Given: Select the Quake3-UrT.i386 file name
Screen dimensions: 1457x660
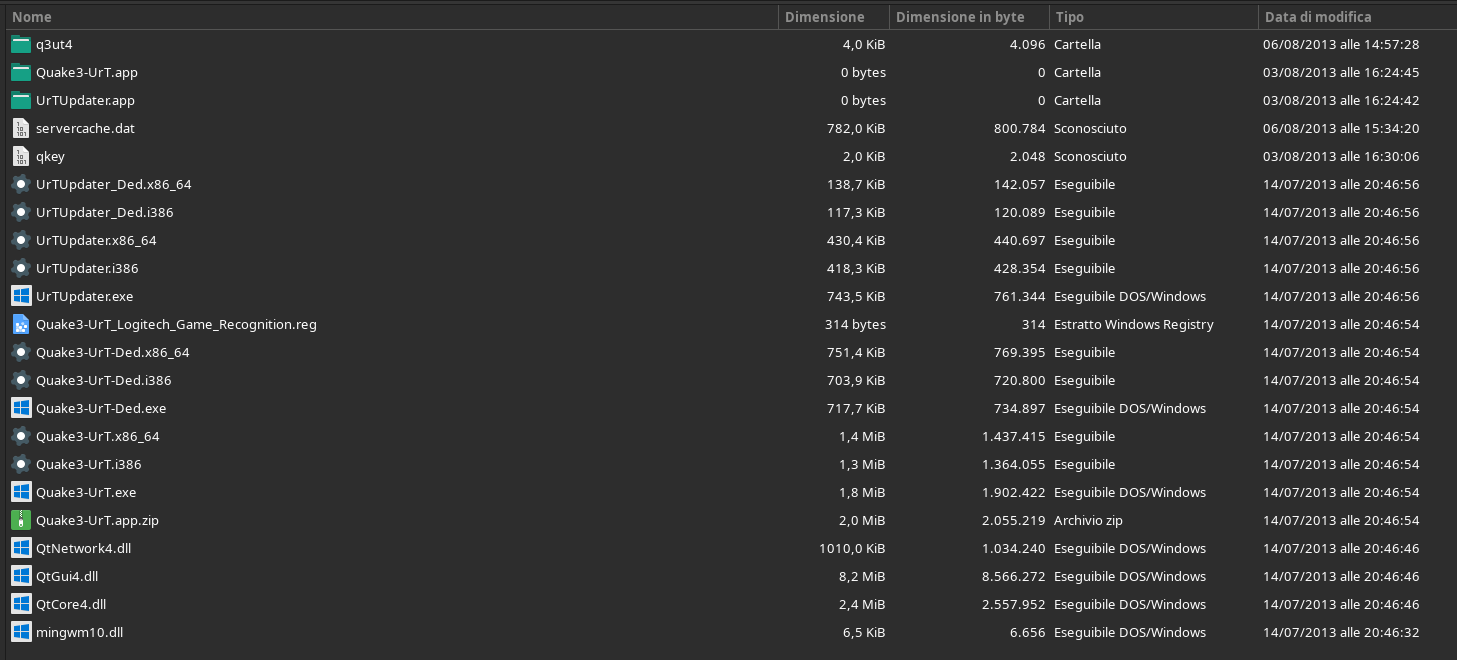Looking at the screenshot, I should (x=89, y=464).
